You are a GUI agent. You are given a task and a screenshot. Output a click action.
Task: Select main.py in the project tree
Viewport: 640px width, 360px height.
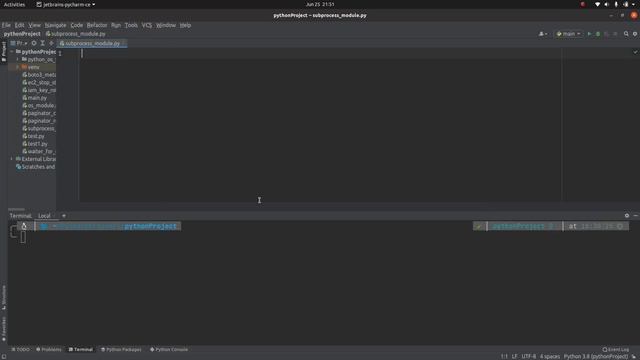pos(35,98)
